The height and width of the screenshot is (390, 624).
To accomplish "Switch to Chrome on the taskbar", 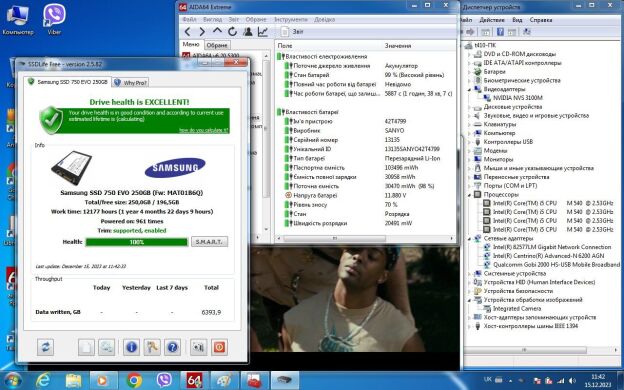I will 134,380.
